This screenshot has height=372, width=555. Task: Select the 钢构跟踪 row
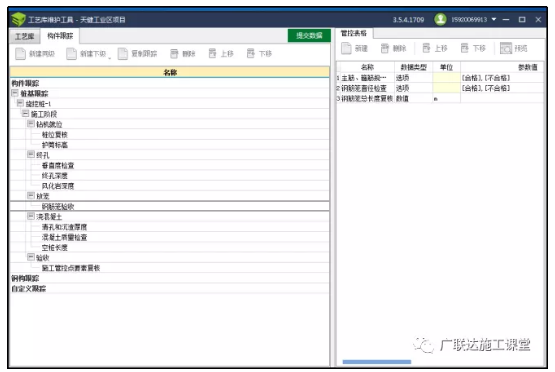[x=170, y=278]
